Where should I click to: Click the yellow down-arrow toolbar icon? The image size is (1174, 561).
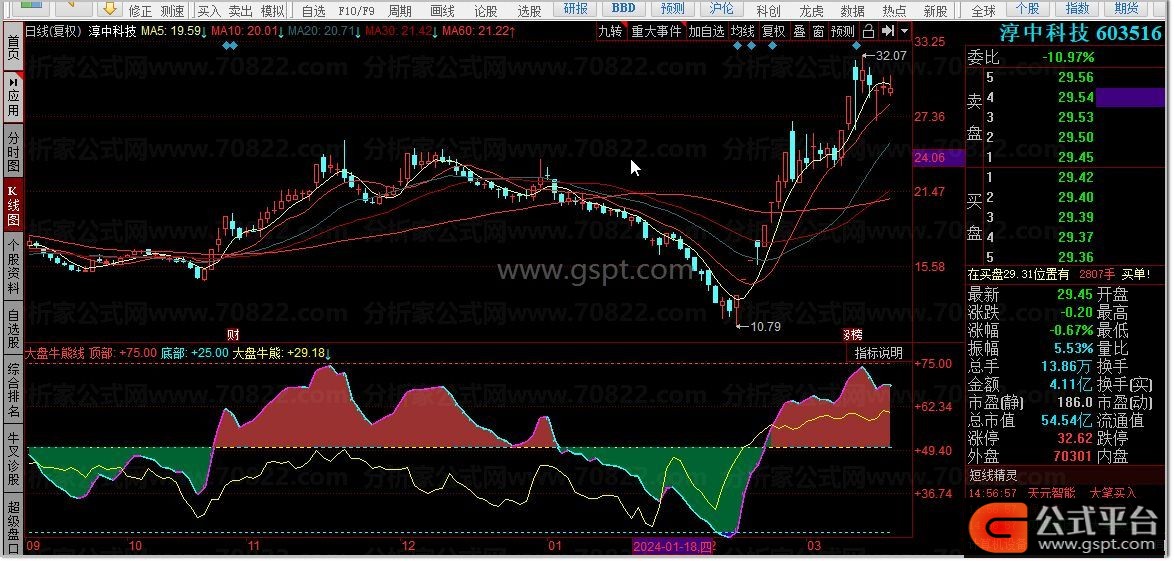109,8
